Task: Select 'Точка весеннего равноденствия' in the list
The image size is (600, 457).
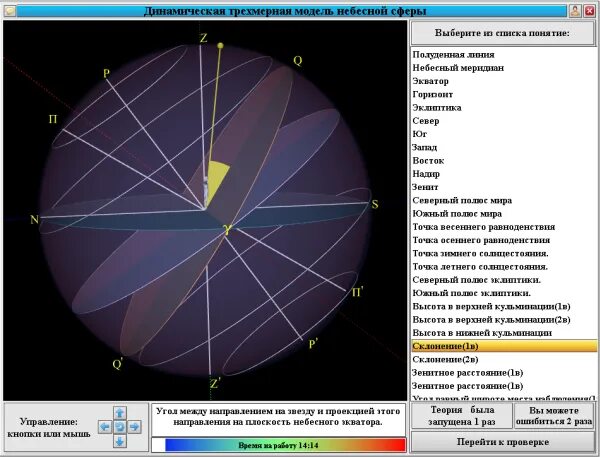Action: click(504, 227)
